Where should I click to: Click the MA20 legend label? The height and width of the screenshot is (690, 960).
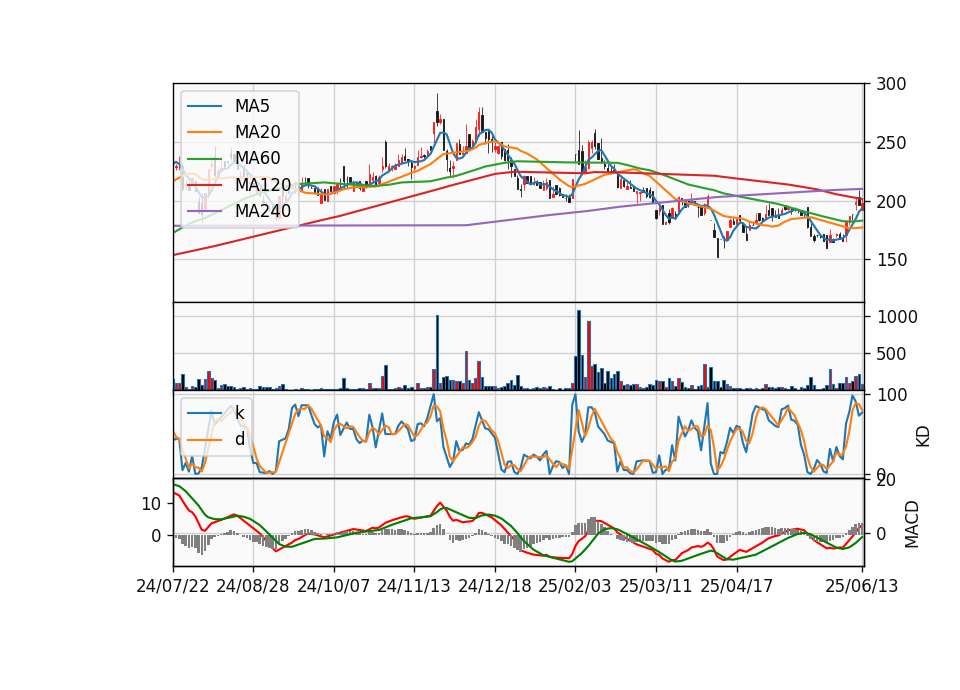257,132
